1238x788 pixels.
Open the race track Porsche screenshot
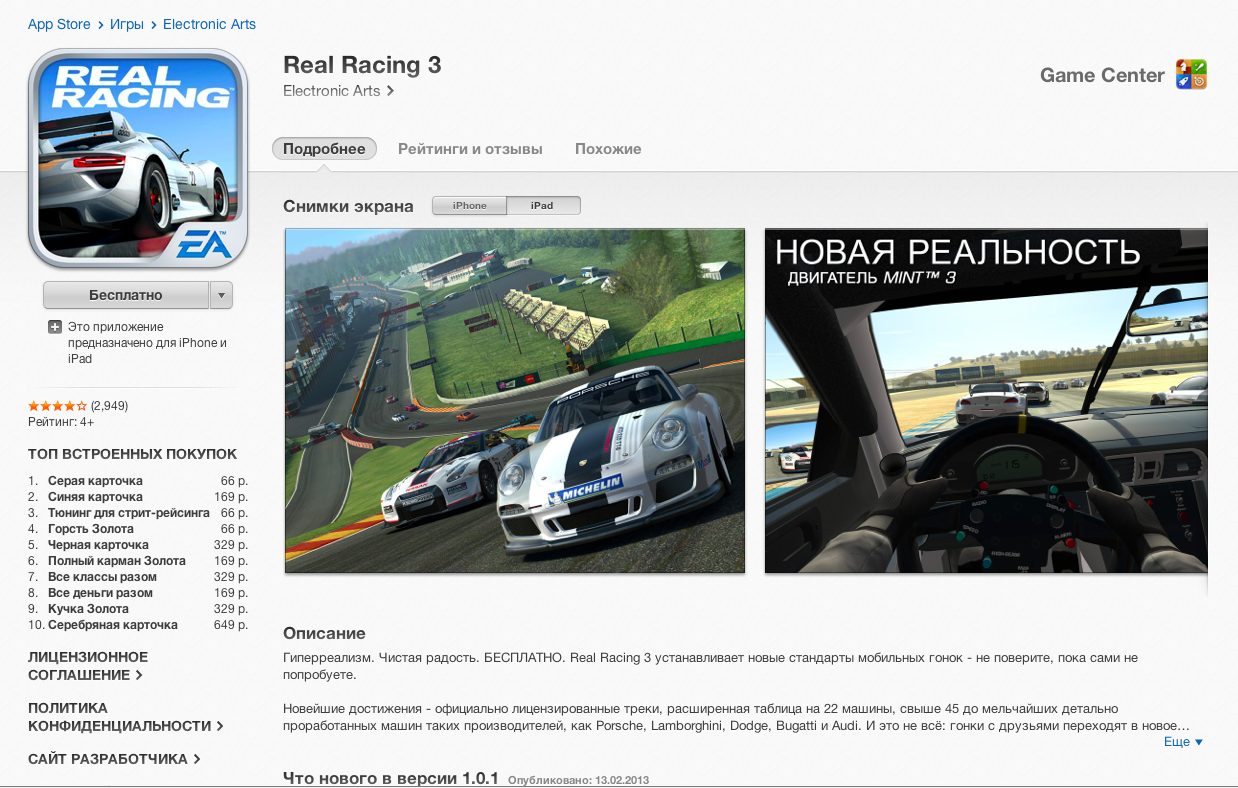pyautogui.click(x=515, y=401)
